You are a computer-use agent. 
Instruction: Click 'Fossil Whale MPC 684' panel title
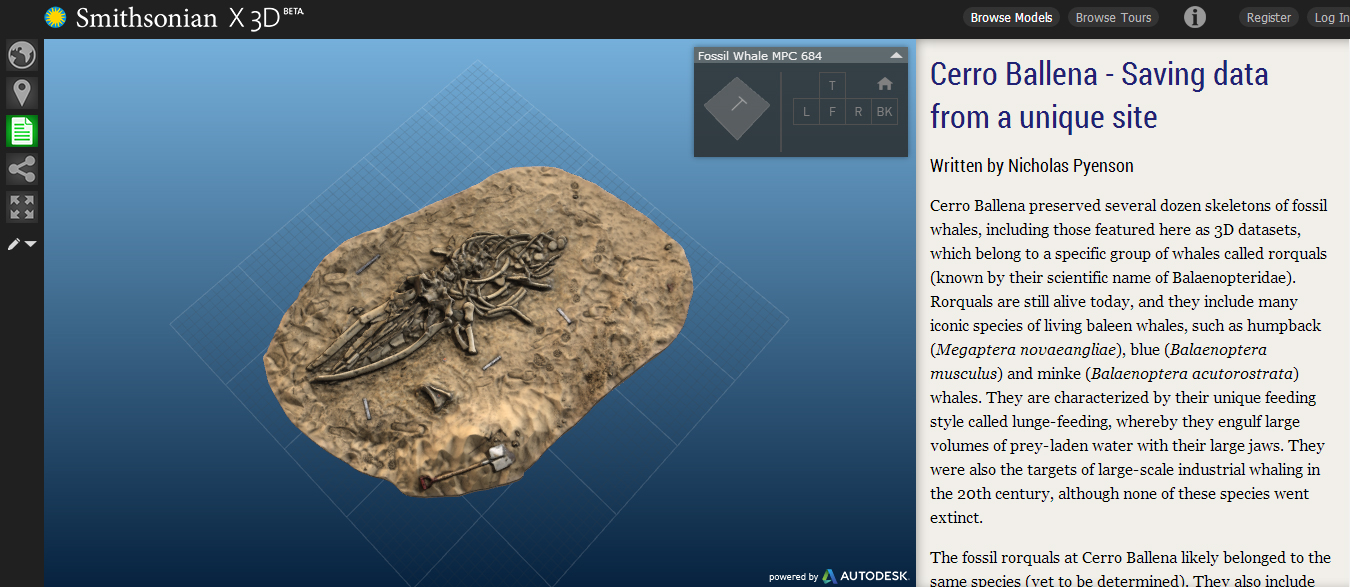tap(760, 56)
